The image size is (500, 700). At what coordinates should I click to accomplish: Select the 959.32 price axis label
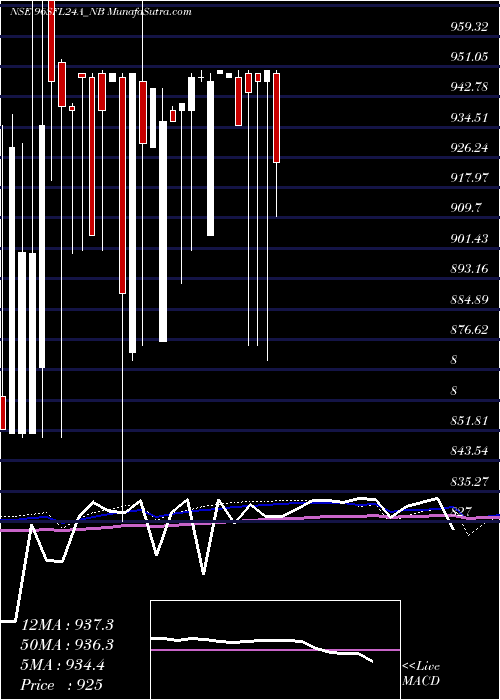pyautogui.click(x=469, y=26)
